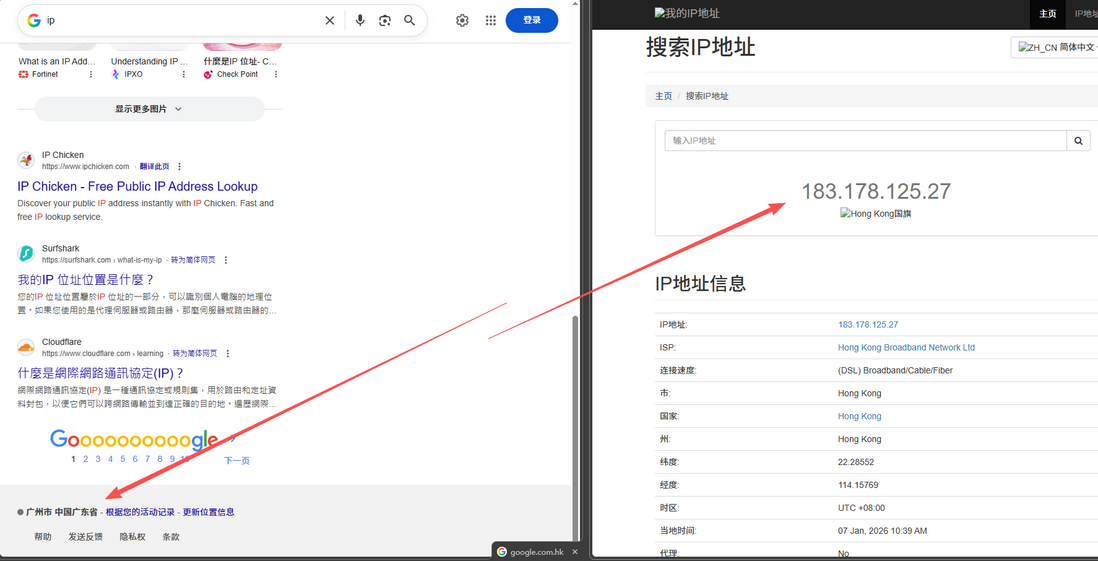The image size is (1098, 561).
Task: Click 主页 in the breadcrumb
Action: click(663, 96)
